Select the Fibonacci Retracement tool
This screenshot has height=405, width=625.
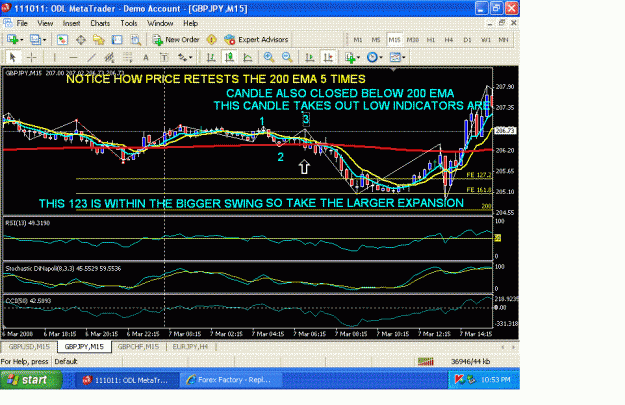(128, 57)
